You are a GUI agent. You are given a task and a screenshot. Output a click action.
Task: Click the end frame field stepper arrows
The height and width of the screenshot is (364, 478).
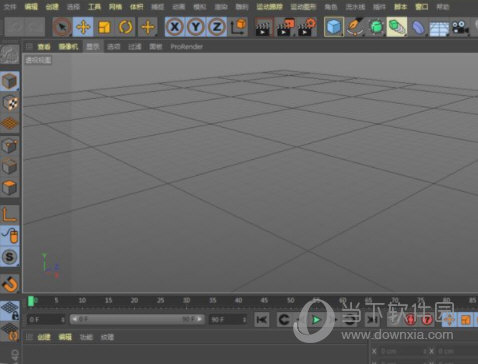click(245, 320)
